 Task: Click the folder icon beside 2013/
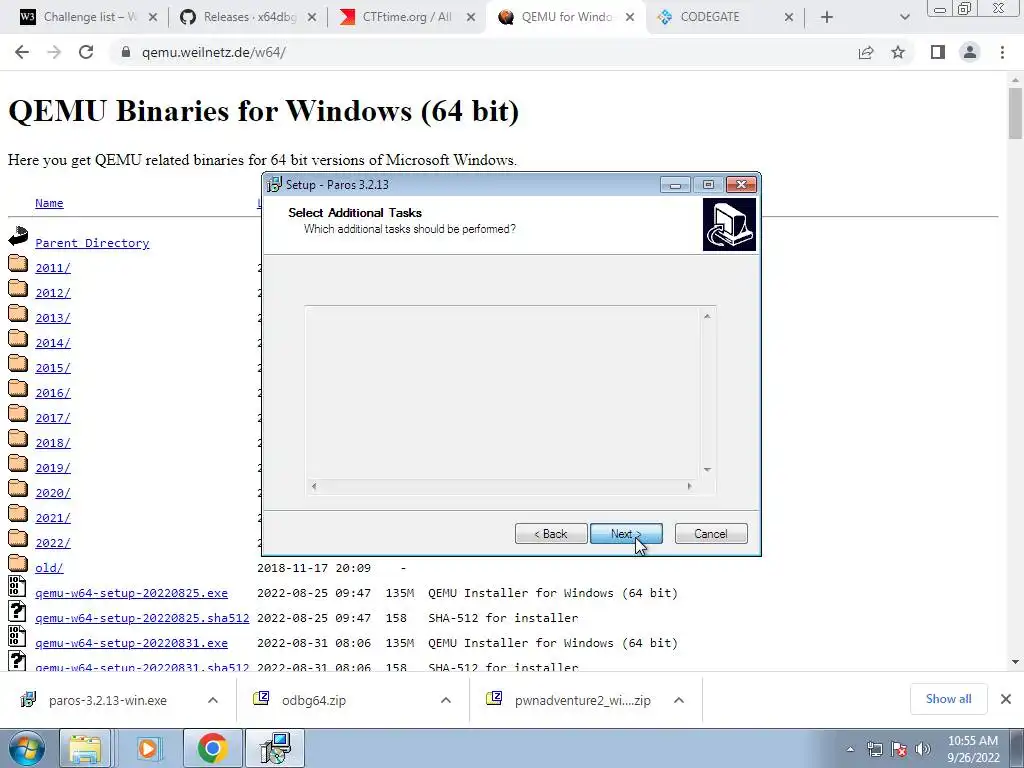point(18,314)
